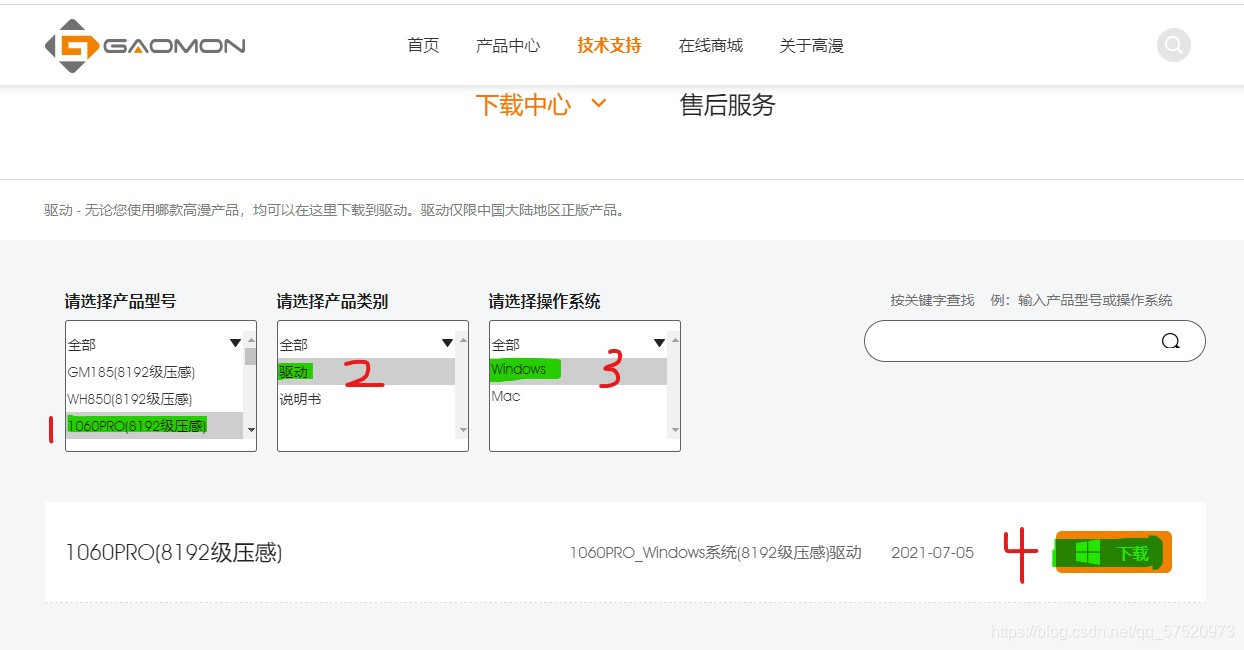Viewport: 1244px width, 650px height.
Task: Go to 首页 in the navigation
Action: coord(423,45)
